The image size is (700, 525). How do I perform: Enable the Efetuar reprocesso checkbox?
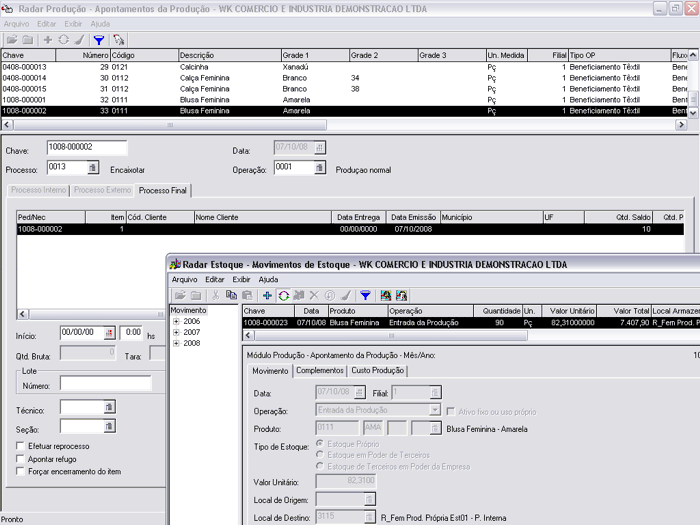(20, 446)
